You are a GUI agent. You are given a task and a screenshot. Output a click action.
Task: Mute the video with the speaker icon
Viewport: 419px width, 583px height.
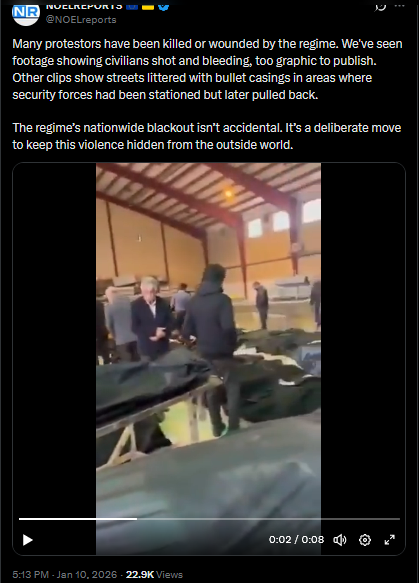click(x=339, y=540)
